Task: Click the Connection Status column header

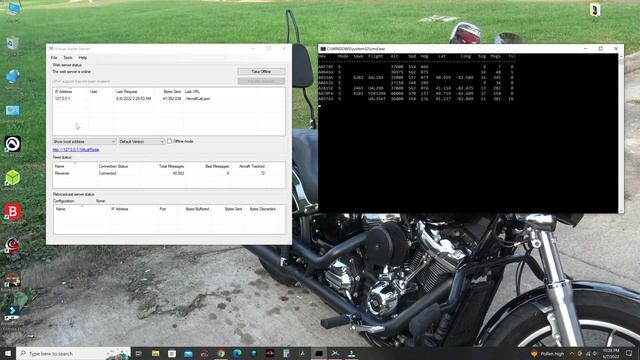Action: (113, 167)
